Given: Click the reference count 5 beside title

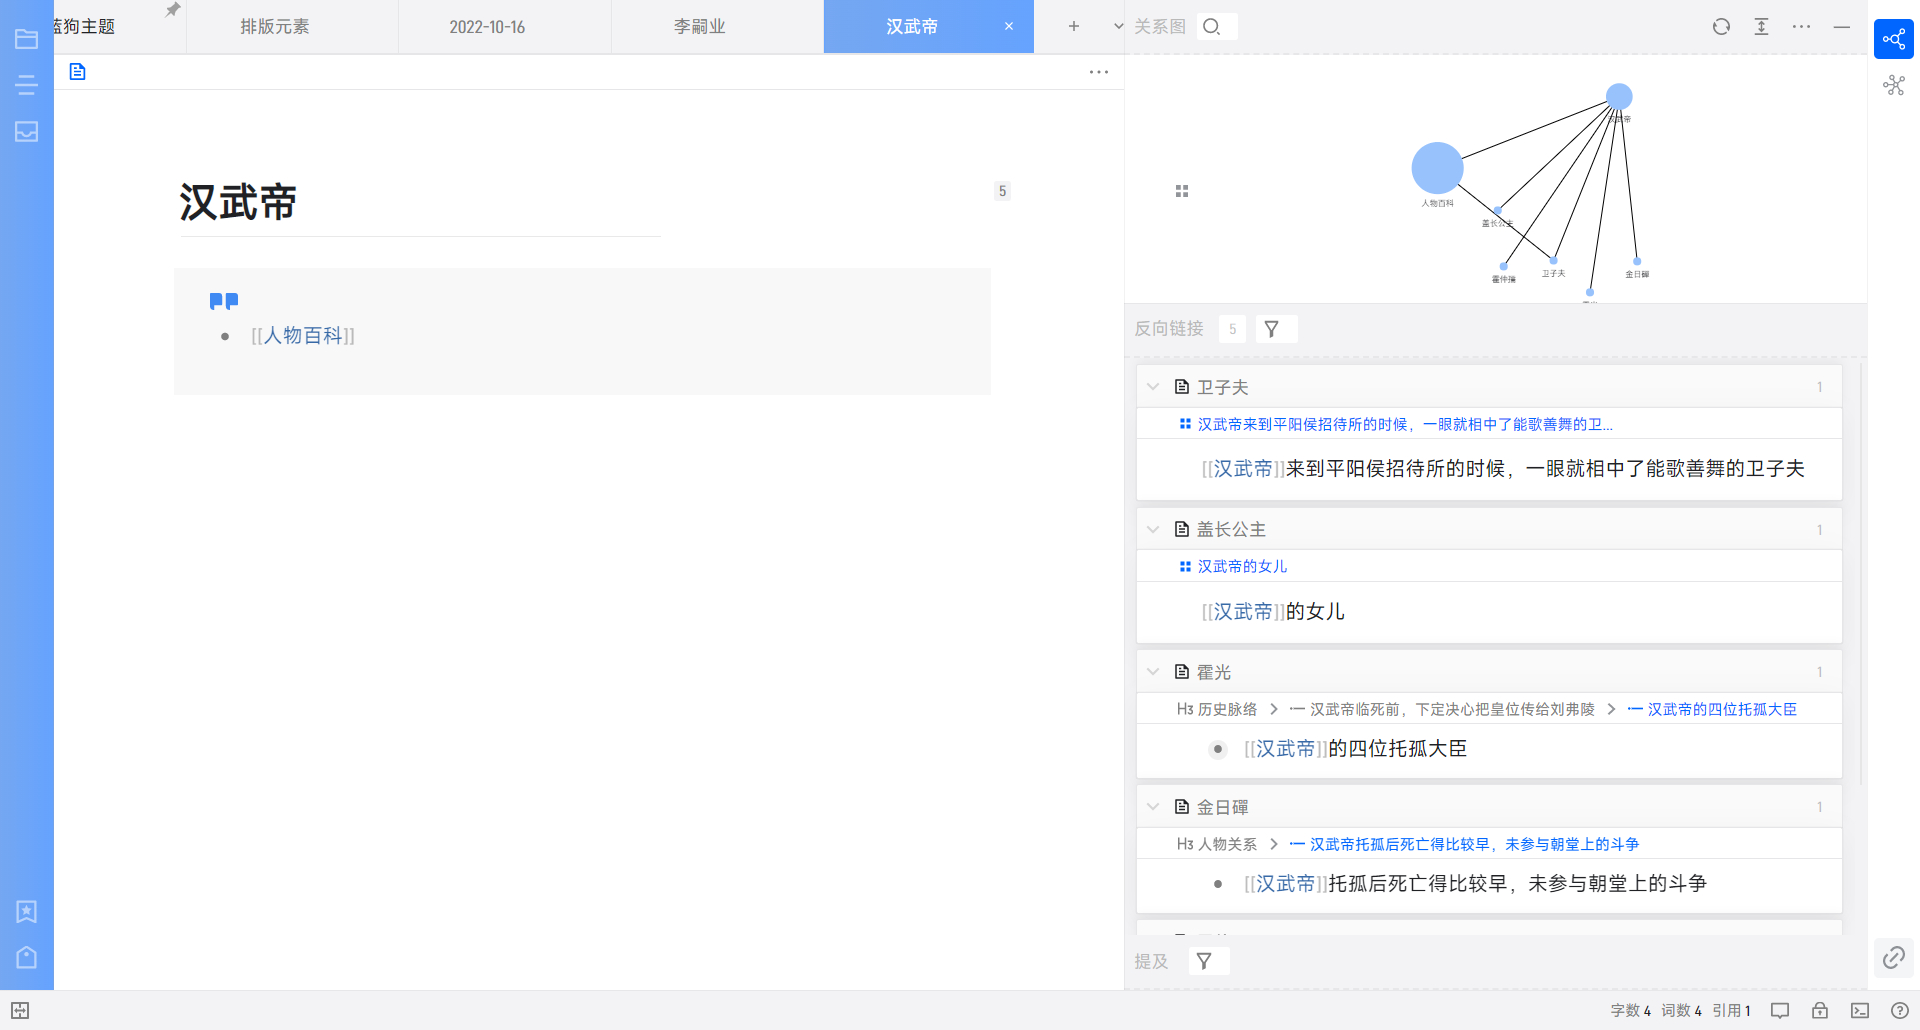Looking at the screenshot, I should coord(1002,191).
